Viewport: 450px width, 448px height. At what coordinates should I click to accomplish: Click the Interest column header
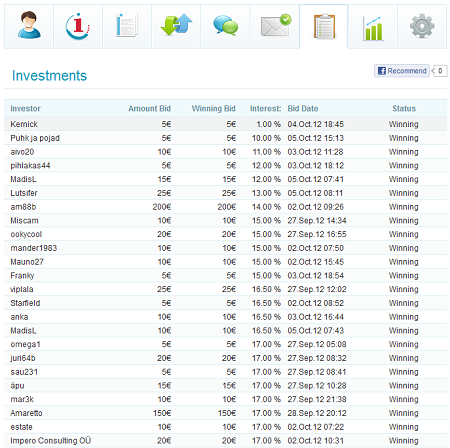click(265, 109)
